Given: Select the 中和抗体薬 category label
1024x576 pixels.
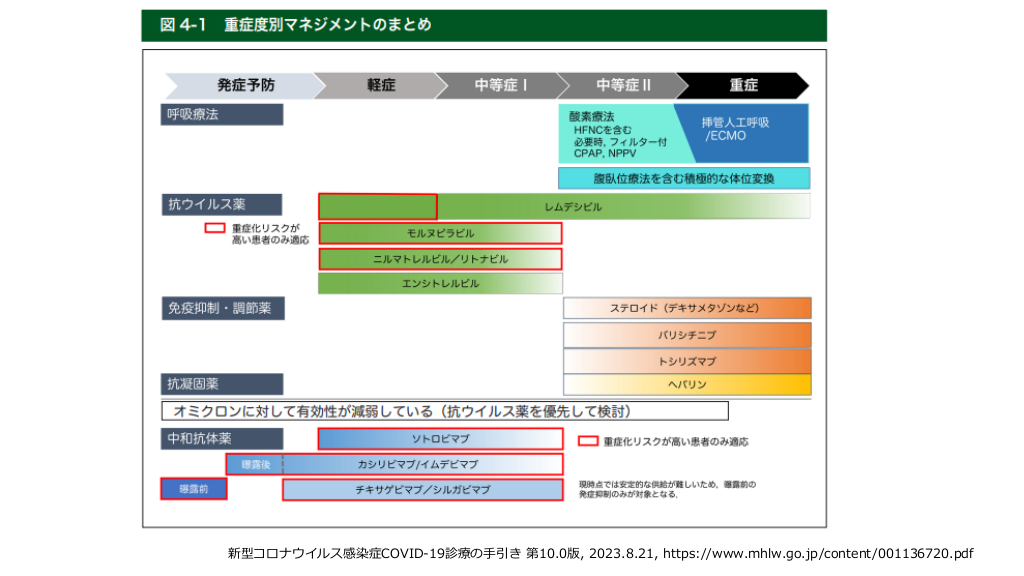Looking at the screenshot, I should [222, 438].
